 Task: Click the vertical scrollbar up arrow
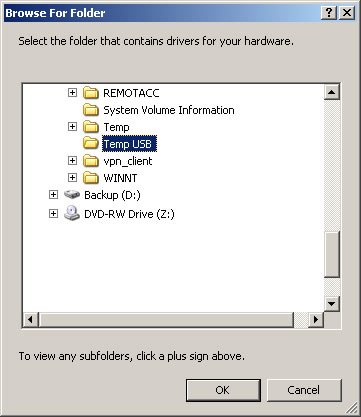(332, 92)
